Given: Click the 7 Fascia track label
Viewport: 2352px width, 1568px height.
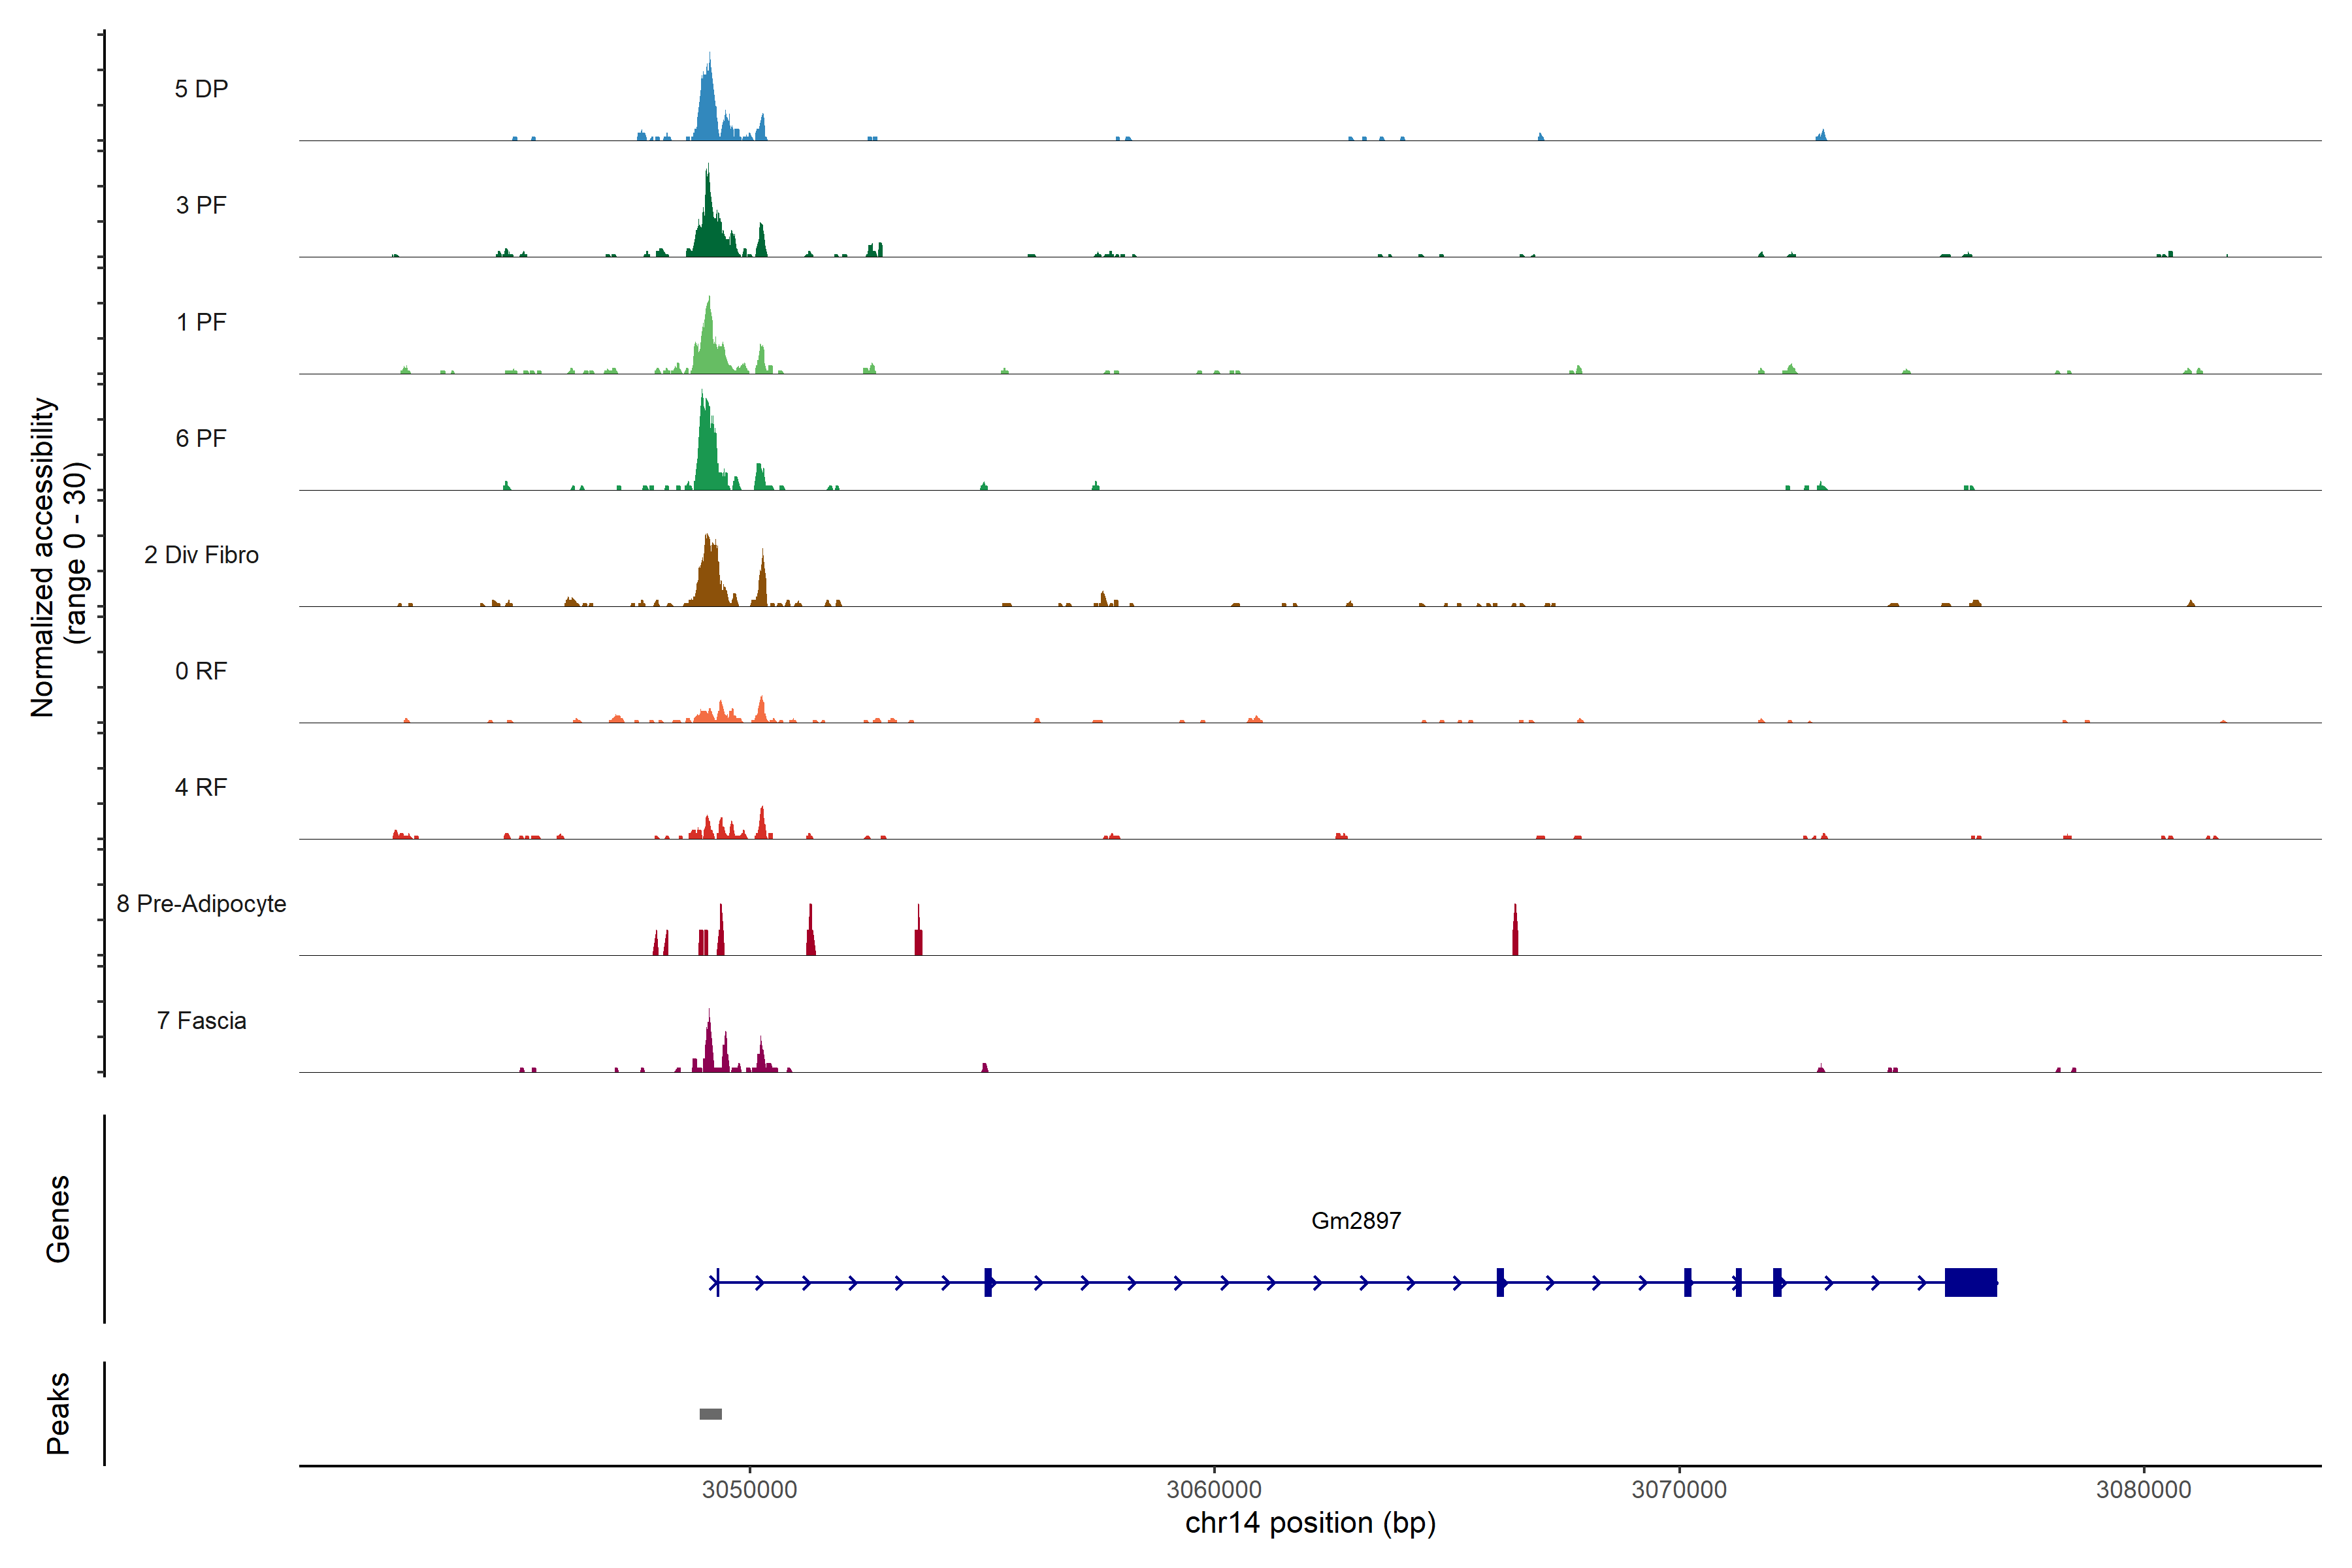Looking at the screenshot, I should (201, 1020).
